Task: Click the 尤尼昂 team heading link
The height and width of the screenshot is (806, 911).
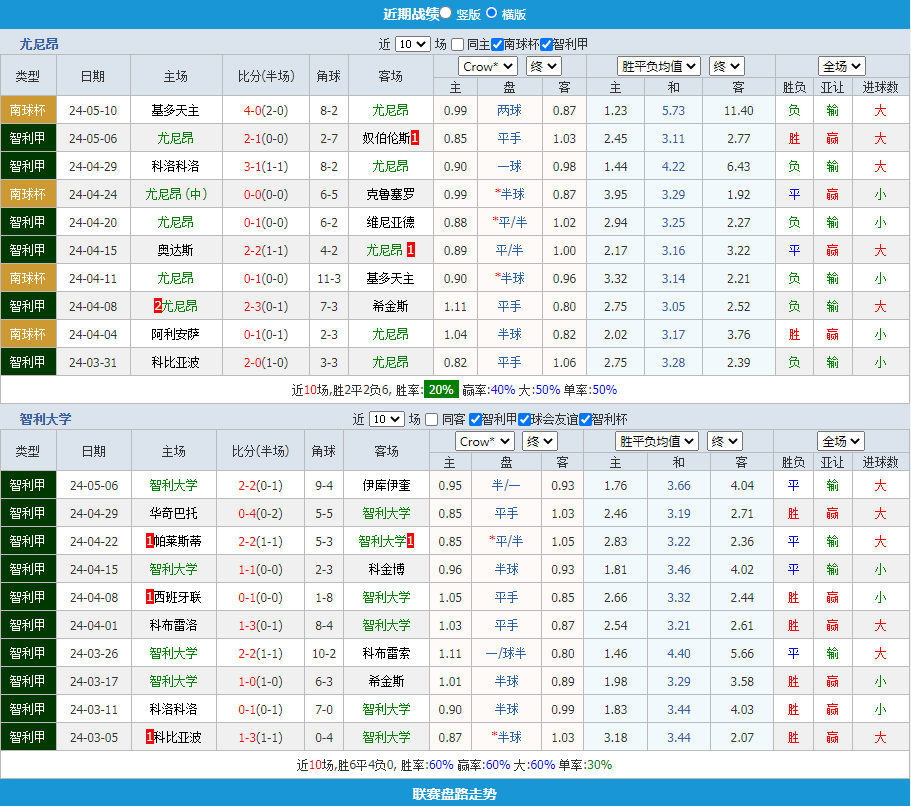Action: pos(39,44)
